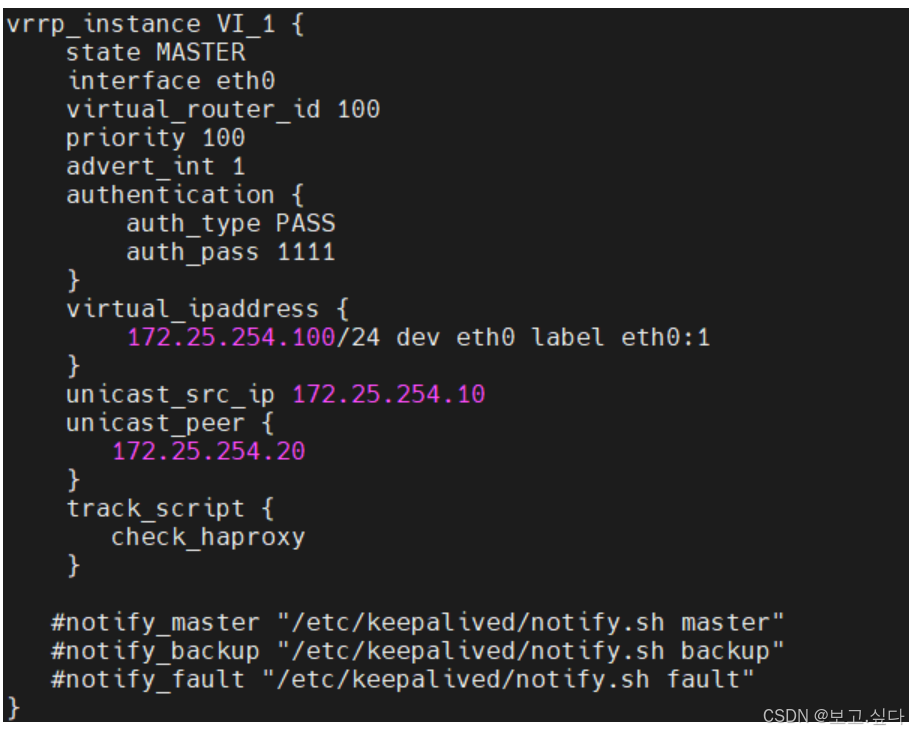Click on advert_int 1 text
The image size is (909, 732).
(155, 166)
